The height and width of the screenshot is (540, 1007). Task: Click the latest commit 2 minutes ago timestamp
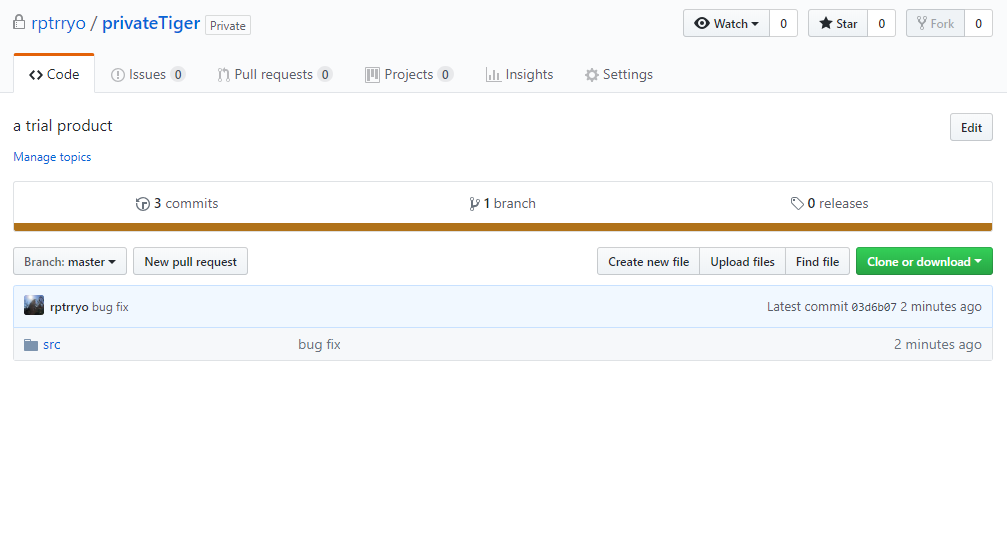coord(941,307)
